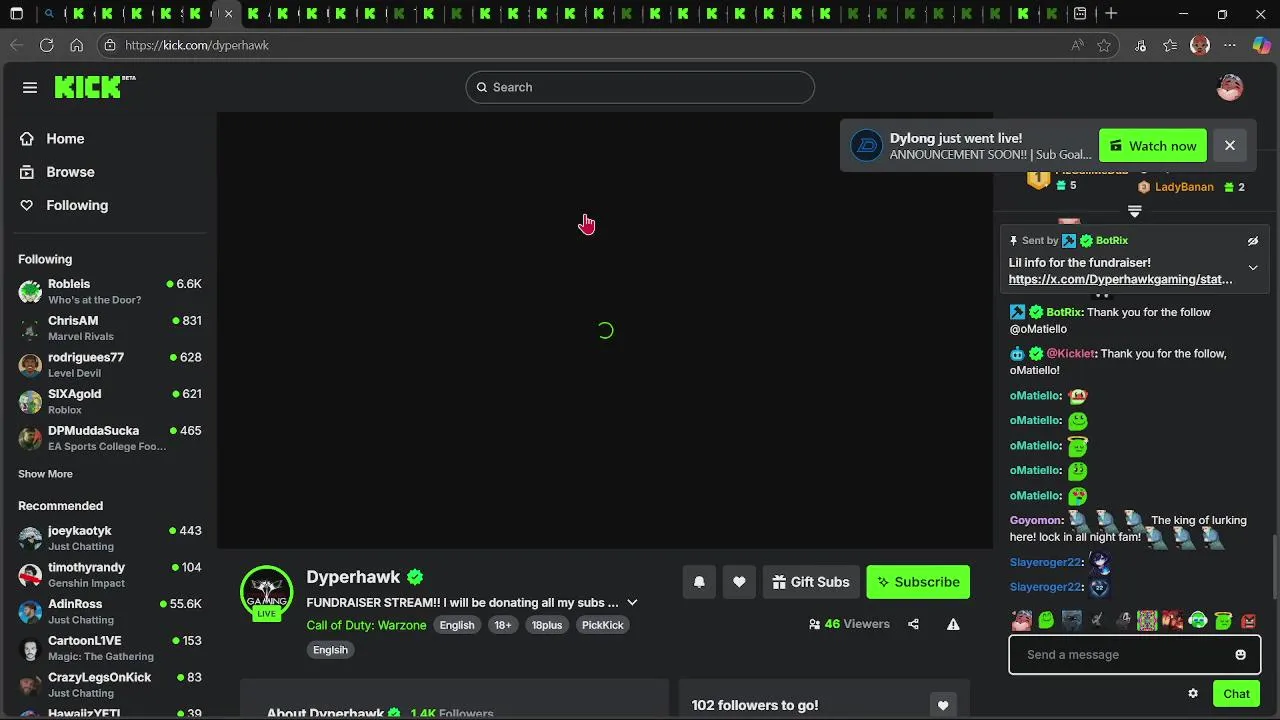
Task: Focus the Search field
Action: click(x=640, y=87)
